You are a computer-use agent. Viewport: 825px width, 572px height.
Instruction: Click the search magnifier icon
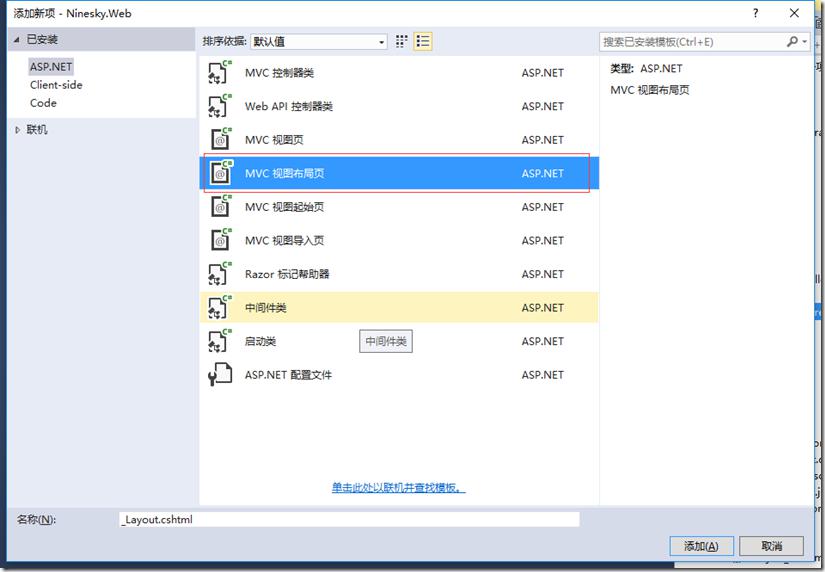point(792,42)
